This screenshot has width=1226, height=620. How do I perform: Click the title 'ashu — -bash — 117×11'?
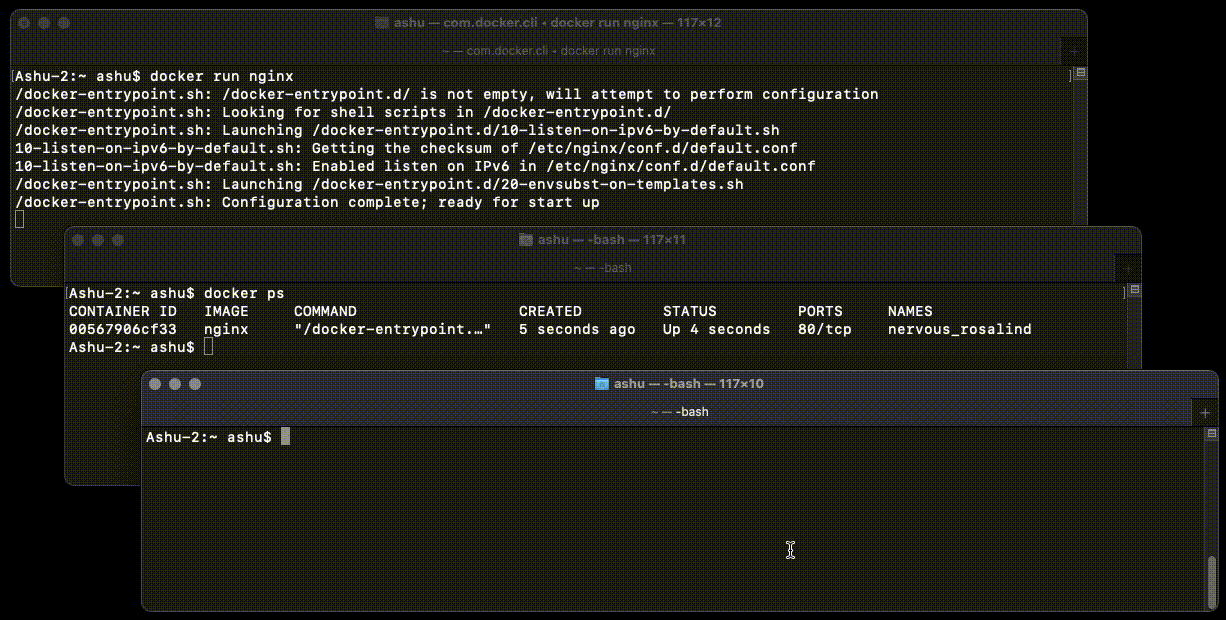(611, 240)
